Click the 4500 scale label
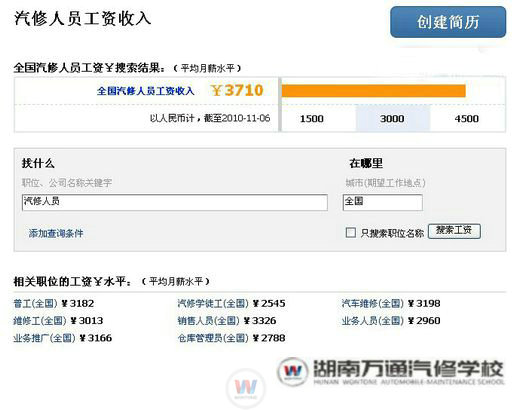The width and height of the screenshot is (520, 410). [x=467, y=119]
